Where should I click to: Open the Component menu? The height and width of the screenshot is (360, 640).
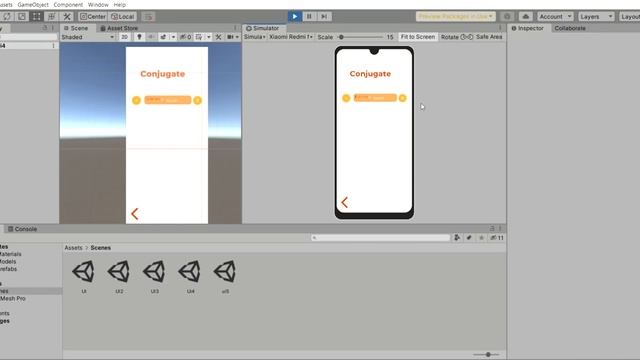pos(68,4)
